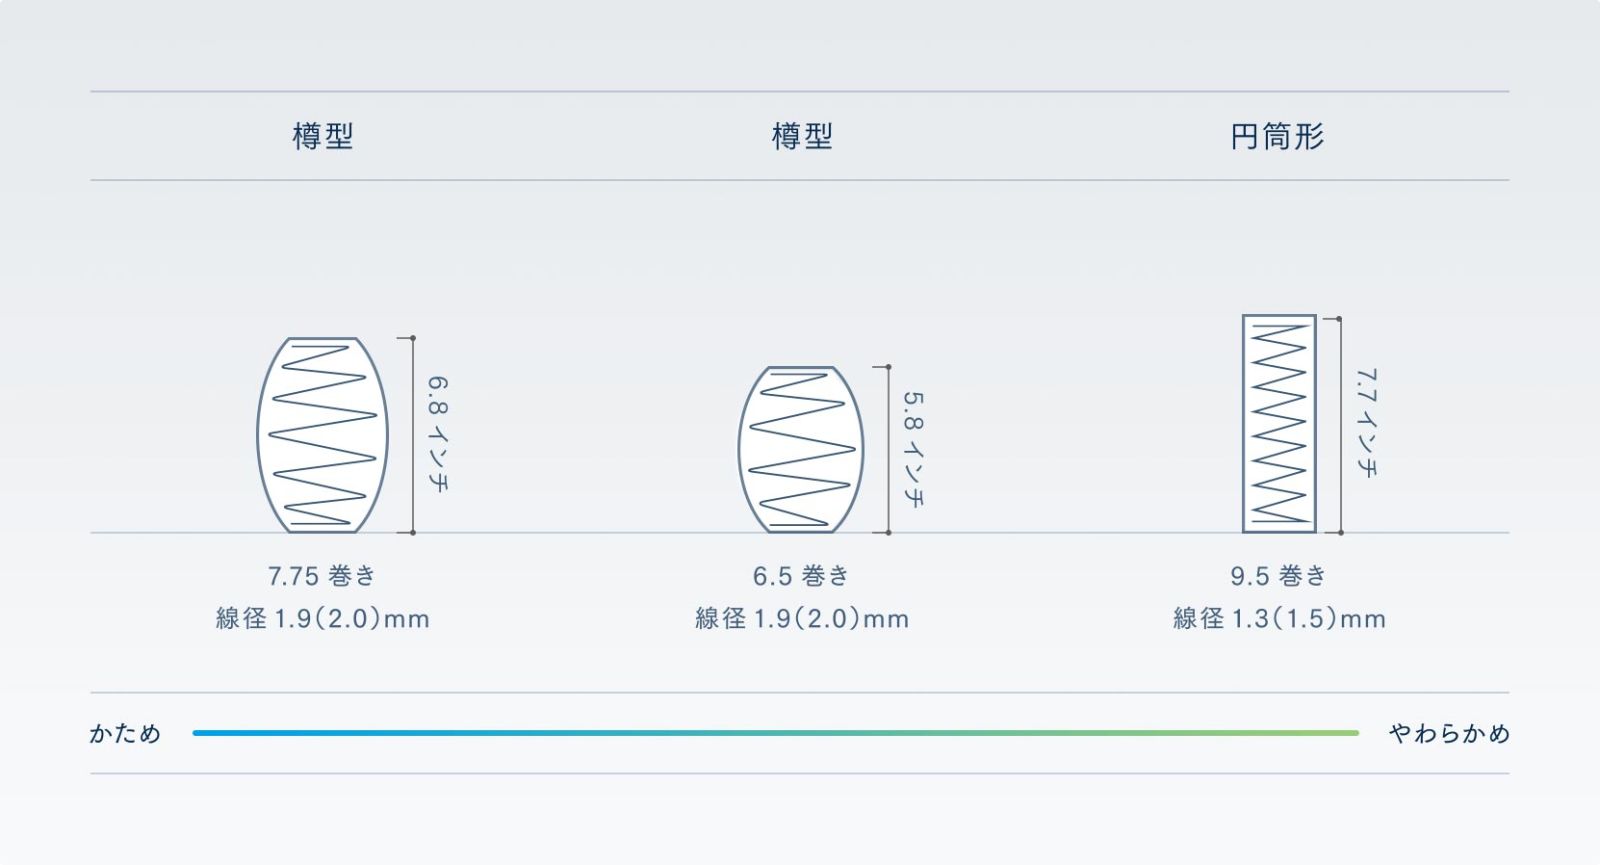Screen dimensions: 1600x865
Task: Click the middle of the firmness gradient bar
Action: click(x=776, y=733)
